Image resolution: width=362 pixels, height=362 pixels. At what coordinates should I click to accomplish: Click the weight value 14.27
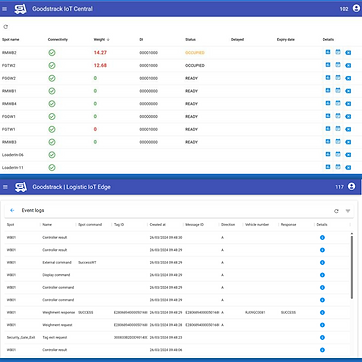[100, 53]
